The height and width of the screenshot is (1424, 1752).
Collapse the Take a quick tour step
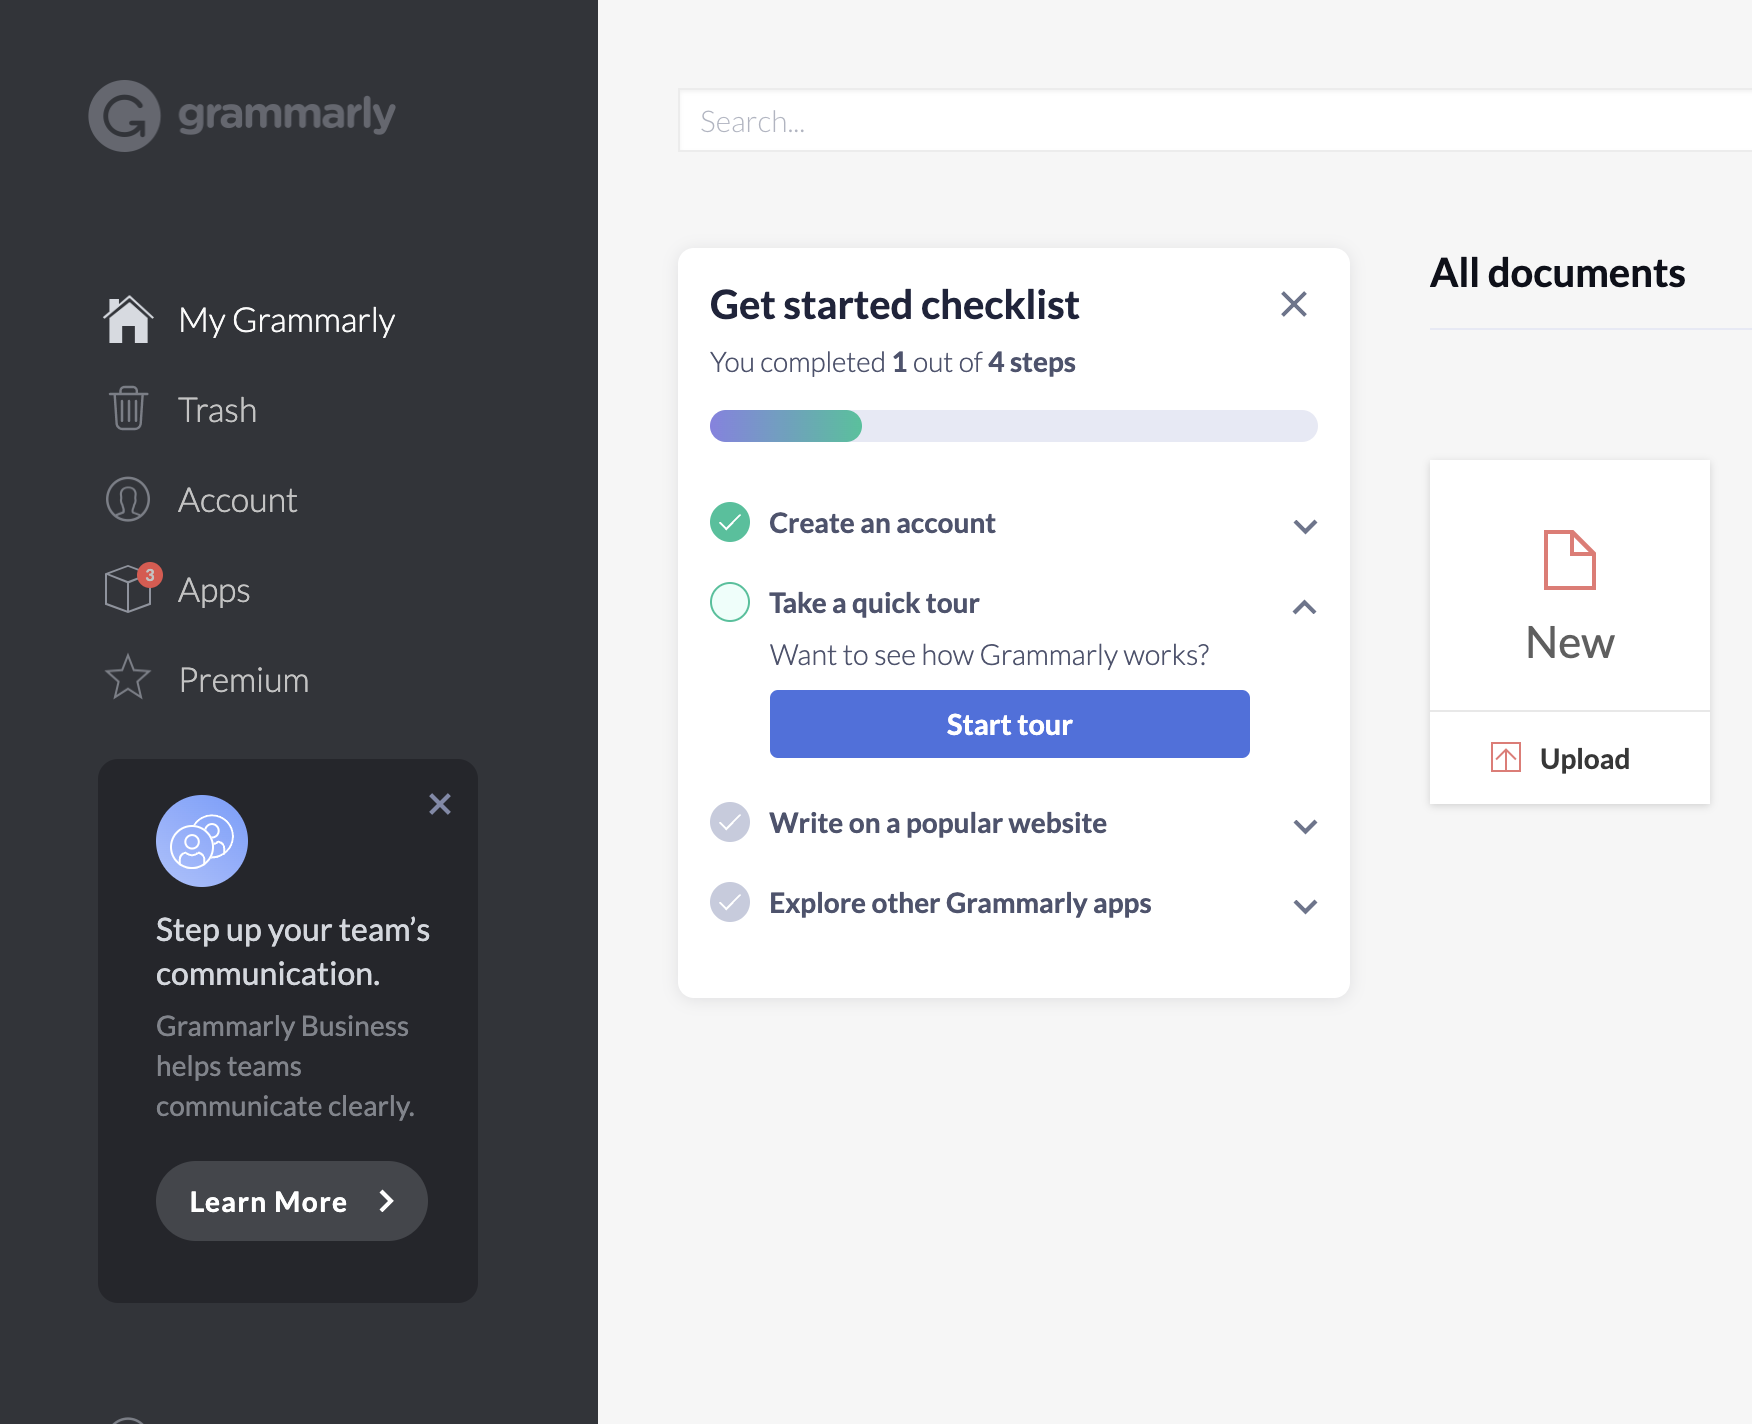pyautogui.click(x=1304, y=607)
